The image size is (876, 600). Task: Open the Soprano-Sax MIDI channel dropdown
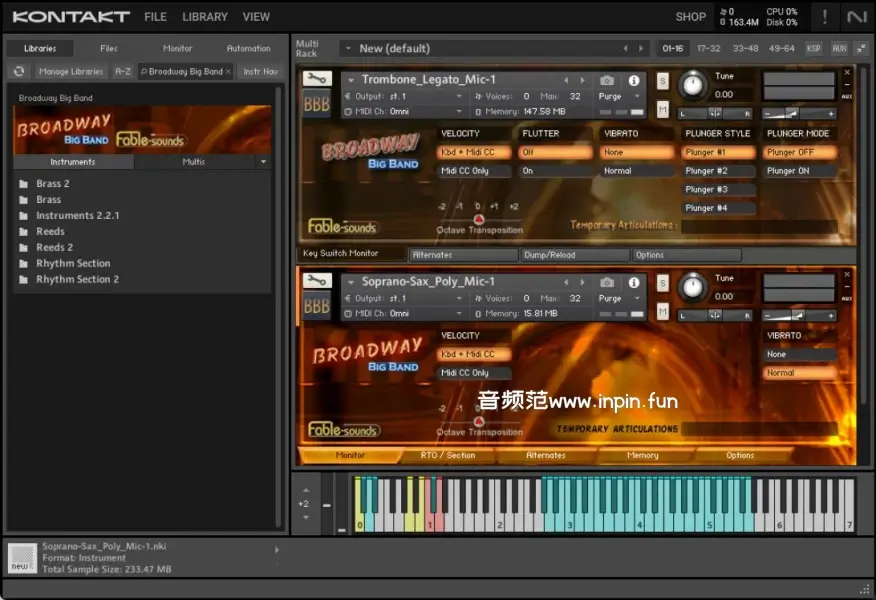point(410,314)
